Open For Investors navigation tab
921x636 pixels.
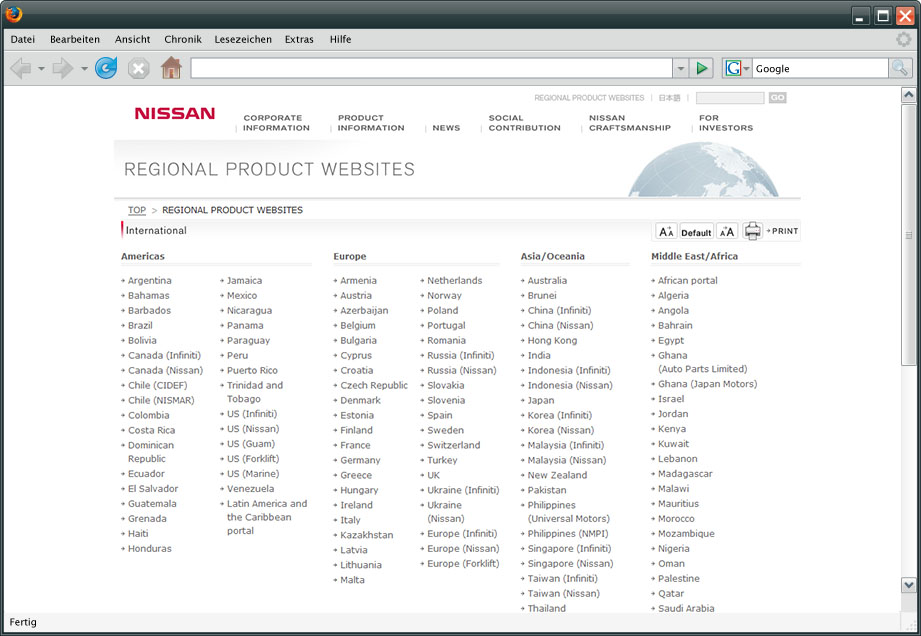click(726, 123)
